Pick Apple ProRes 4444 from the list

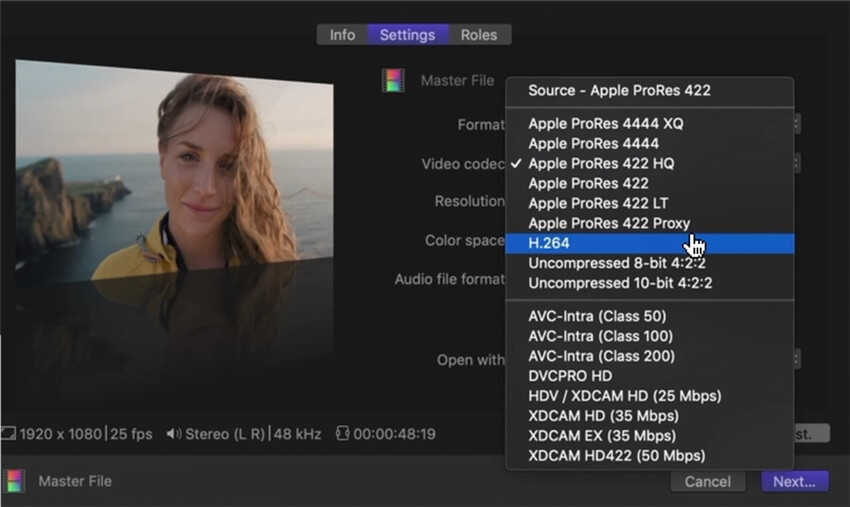(x=649, y=144)
